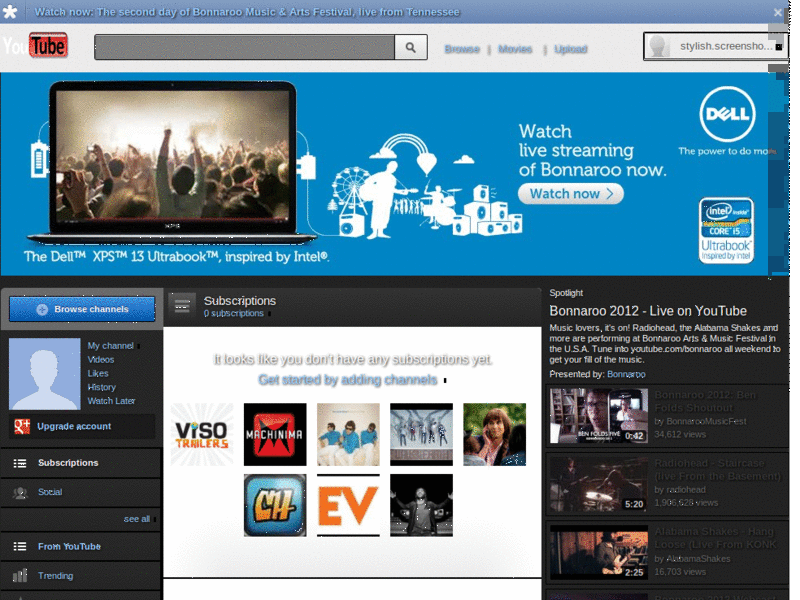Screen dimensions: 800x600
Task: Click the person icon beside Social
Action: click(x=20, y=493)
